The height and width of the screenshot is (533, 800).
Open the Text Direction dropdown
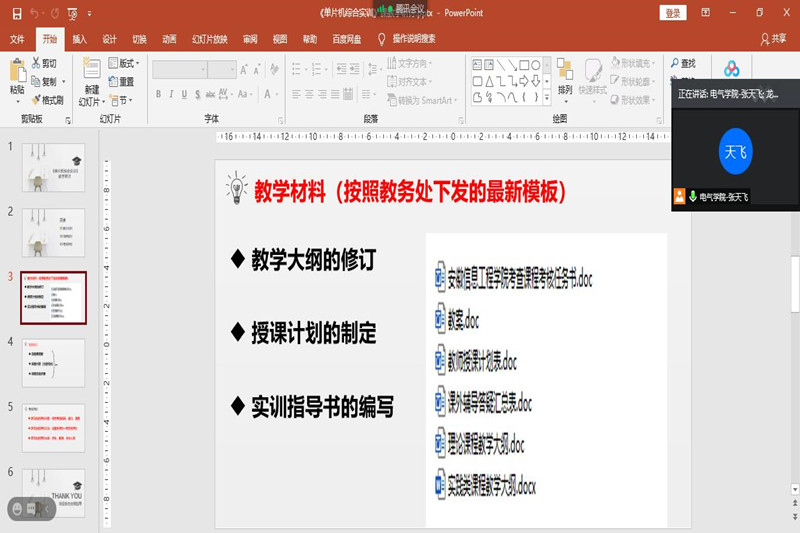[409, 63]
